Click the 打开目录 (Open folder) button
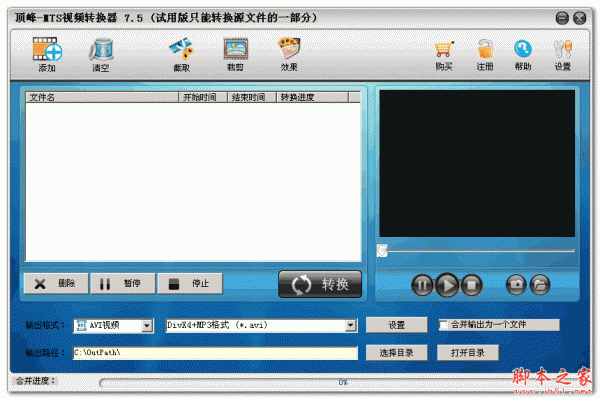Viewport: 600px width, 399px height. point(468,353)
